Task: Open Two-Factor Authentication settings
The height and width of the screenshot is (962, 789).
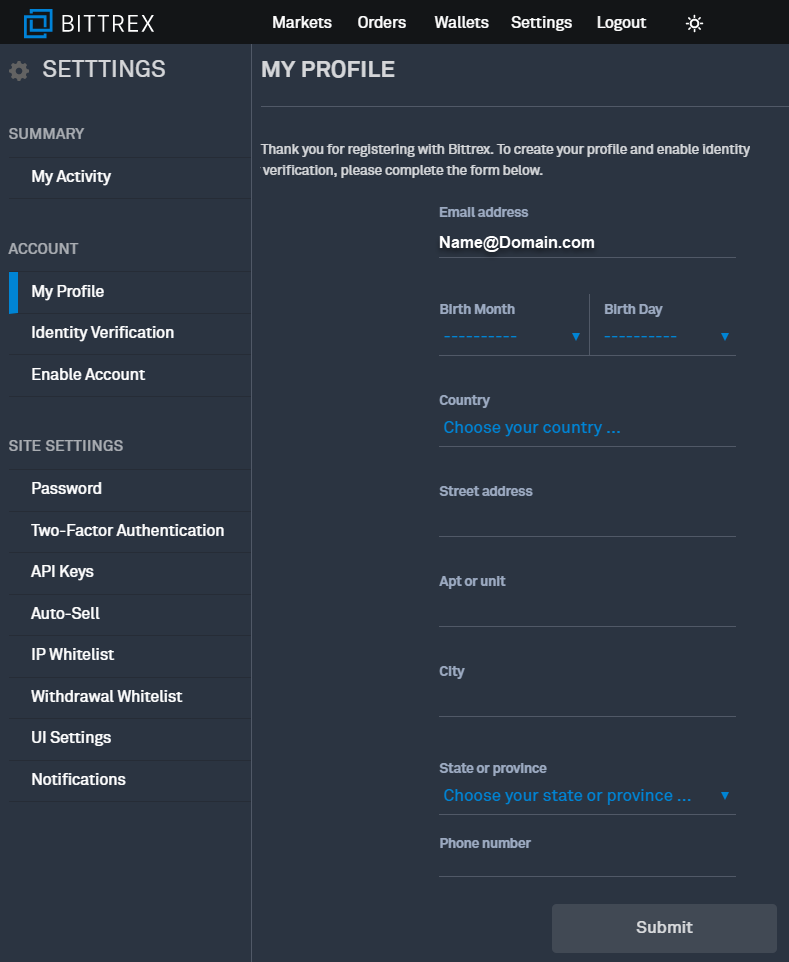Action: pyautogui.click(x=127, y=531)
